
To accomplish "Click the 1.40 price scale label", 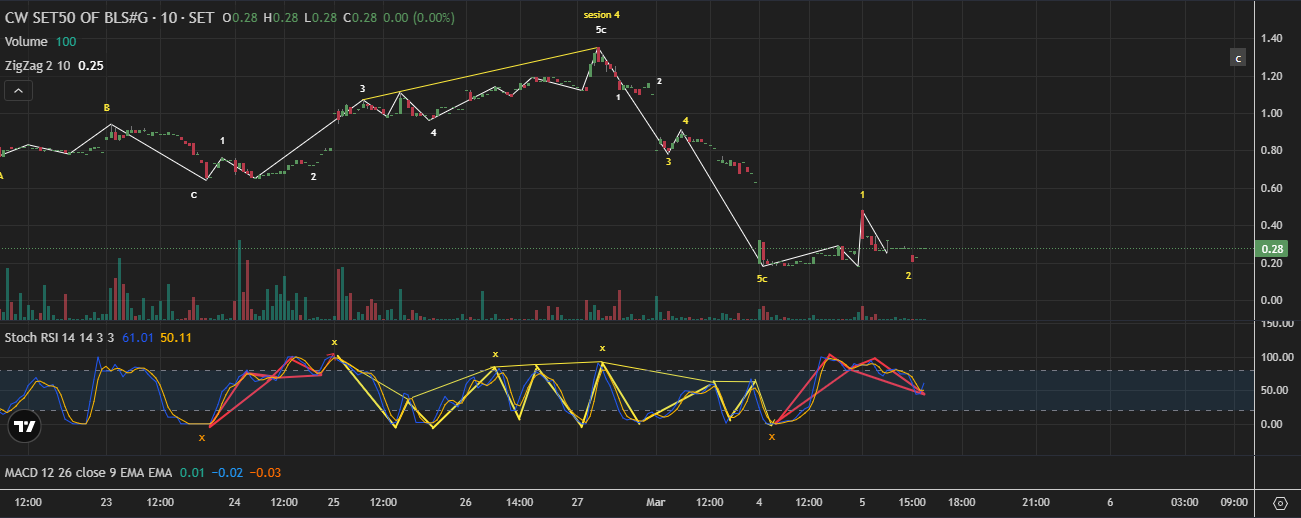I will pos(1272,38).
